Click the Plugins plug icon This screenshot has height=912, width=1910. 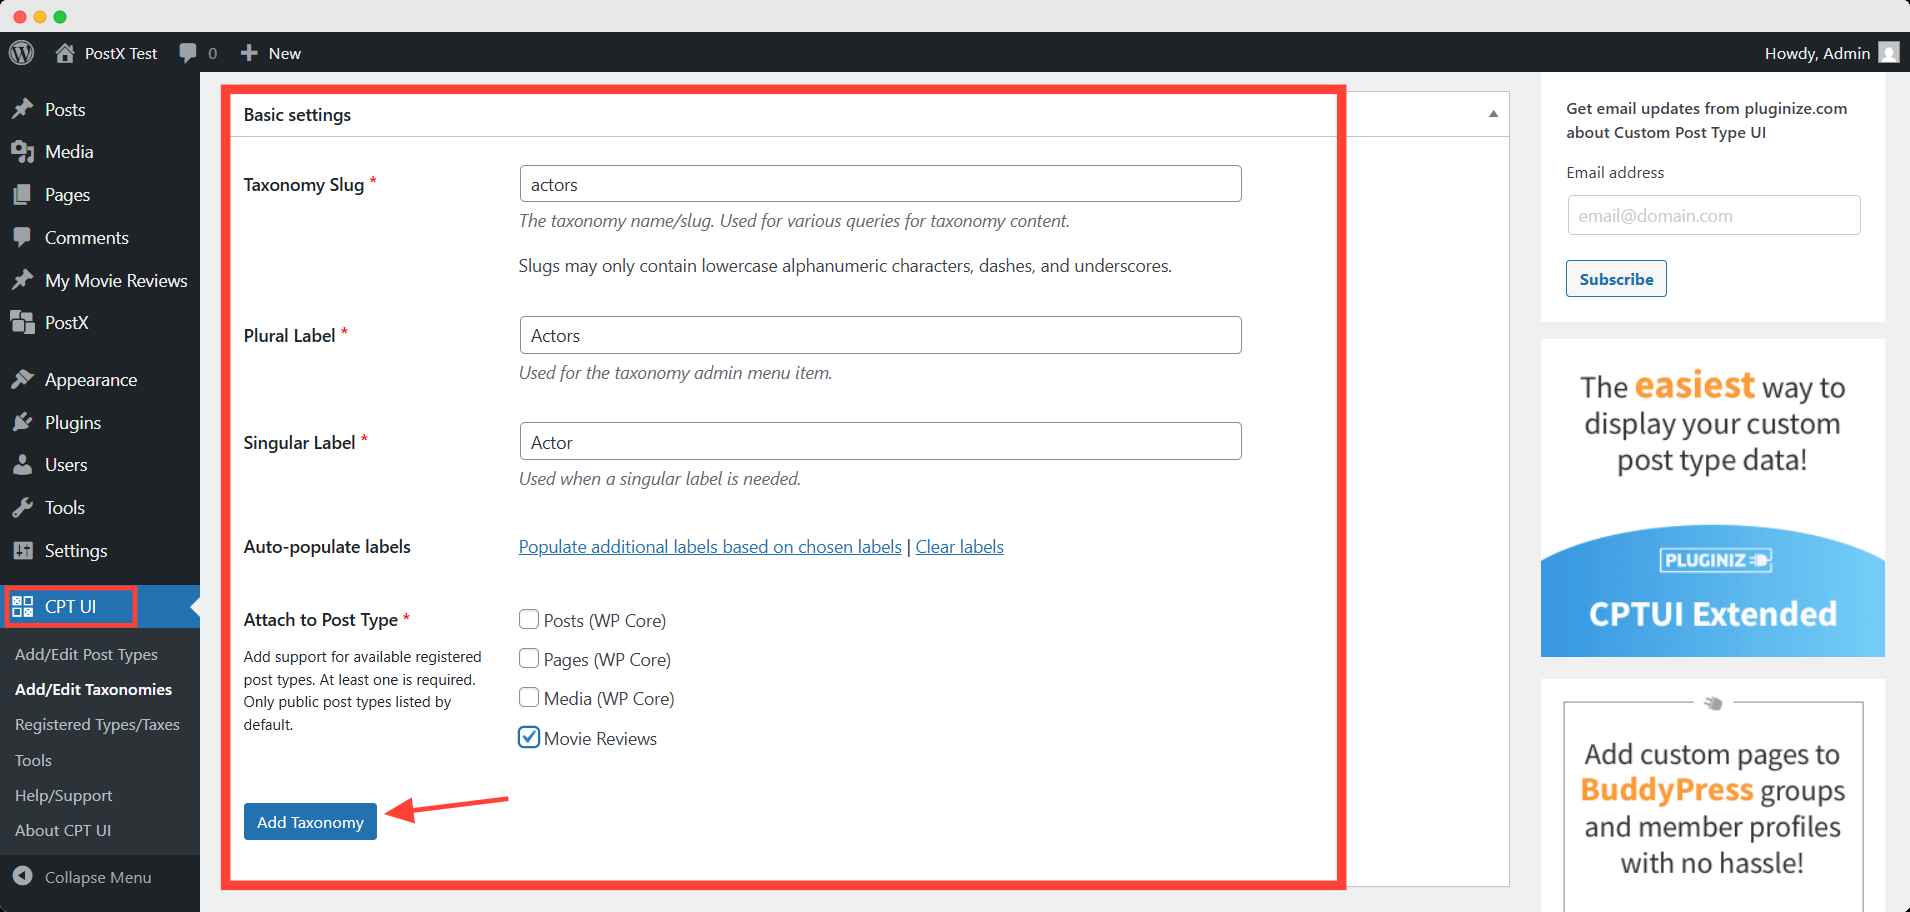[22, 423]
